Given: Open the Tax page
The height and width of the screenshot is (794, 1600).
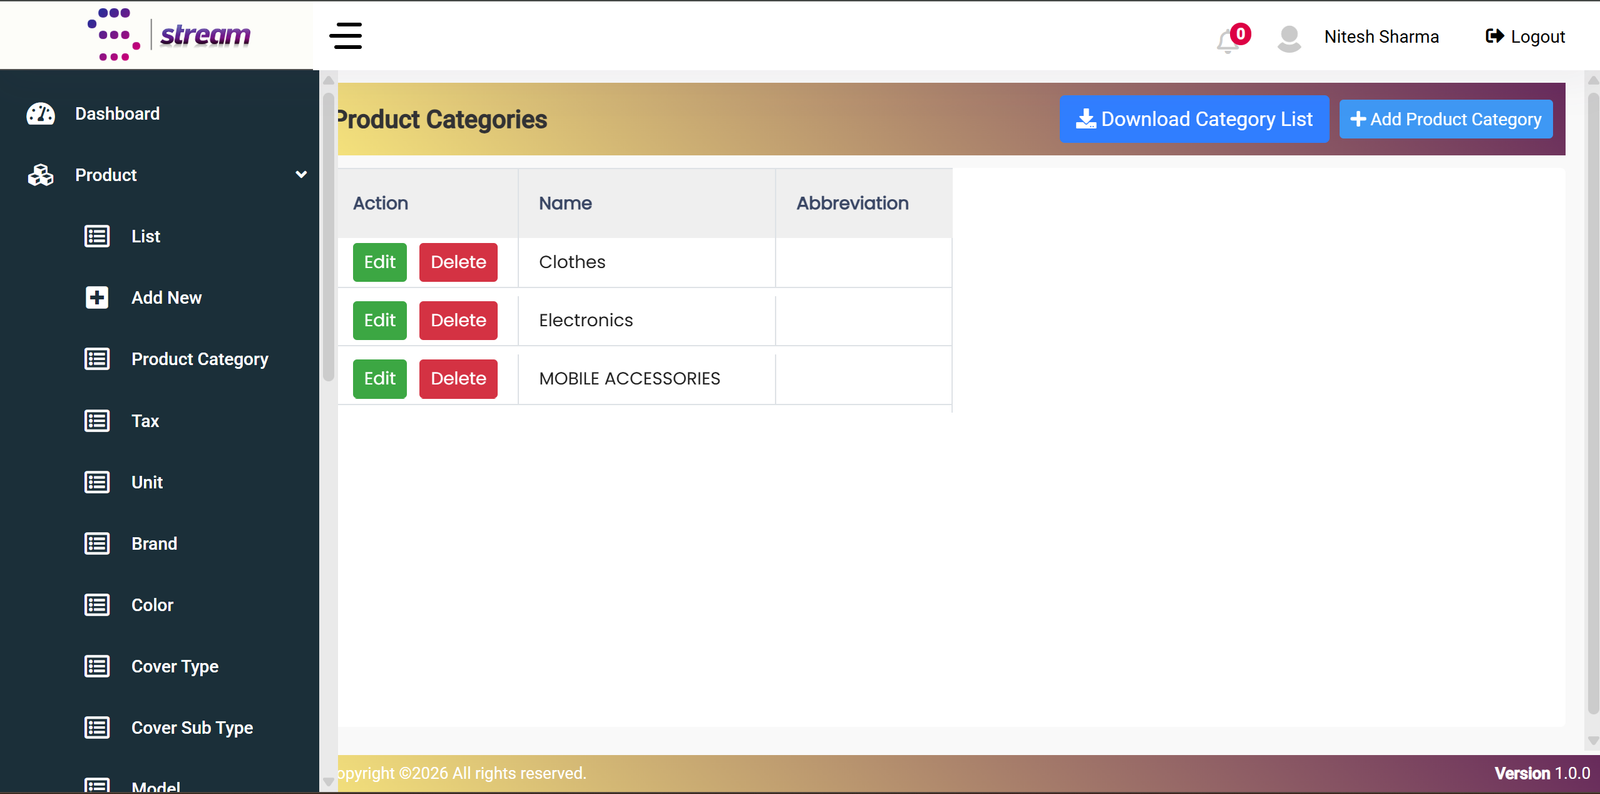Looking at the screenshot, I should [145, 421].
